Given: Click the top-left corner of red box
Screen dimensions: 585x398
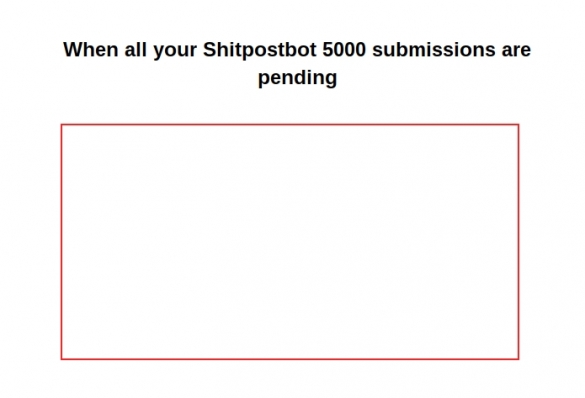Looking at the screenshot, I should tap(62, 125).
